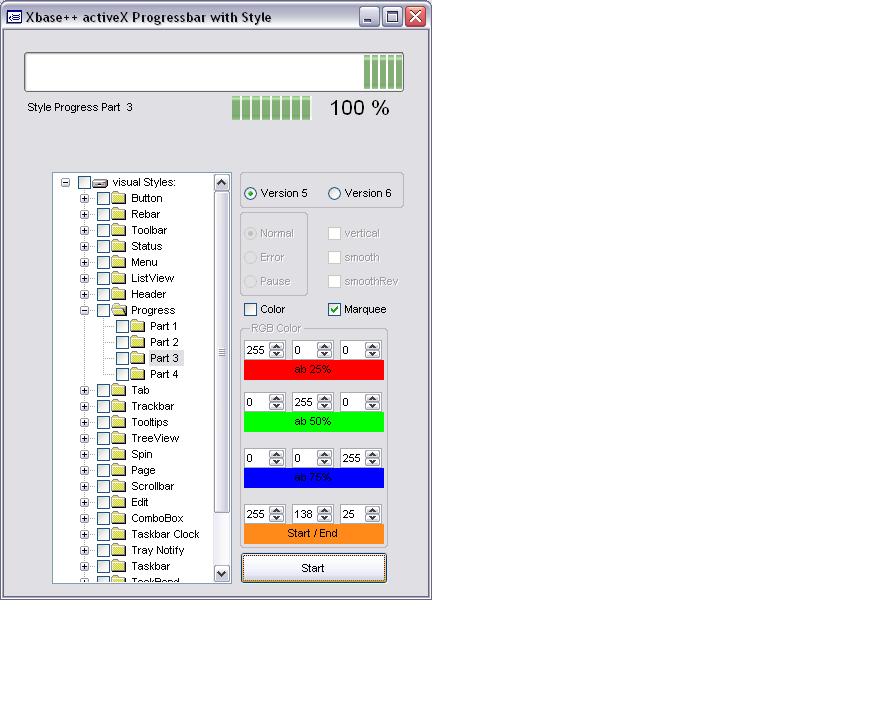Click the folder icon beside Trackbar
Image resolution: width=896 pixels, height=717 pixels.
(x=119, y=406)
